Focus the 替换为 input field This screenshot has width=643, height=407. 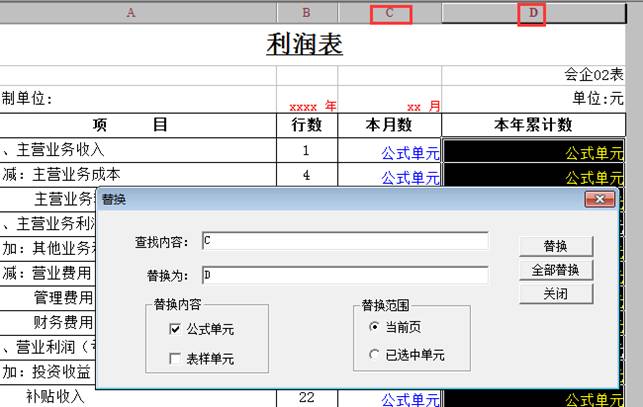click(x=344, y=274)
